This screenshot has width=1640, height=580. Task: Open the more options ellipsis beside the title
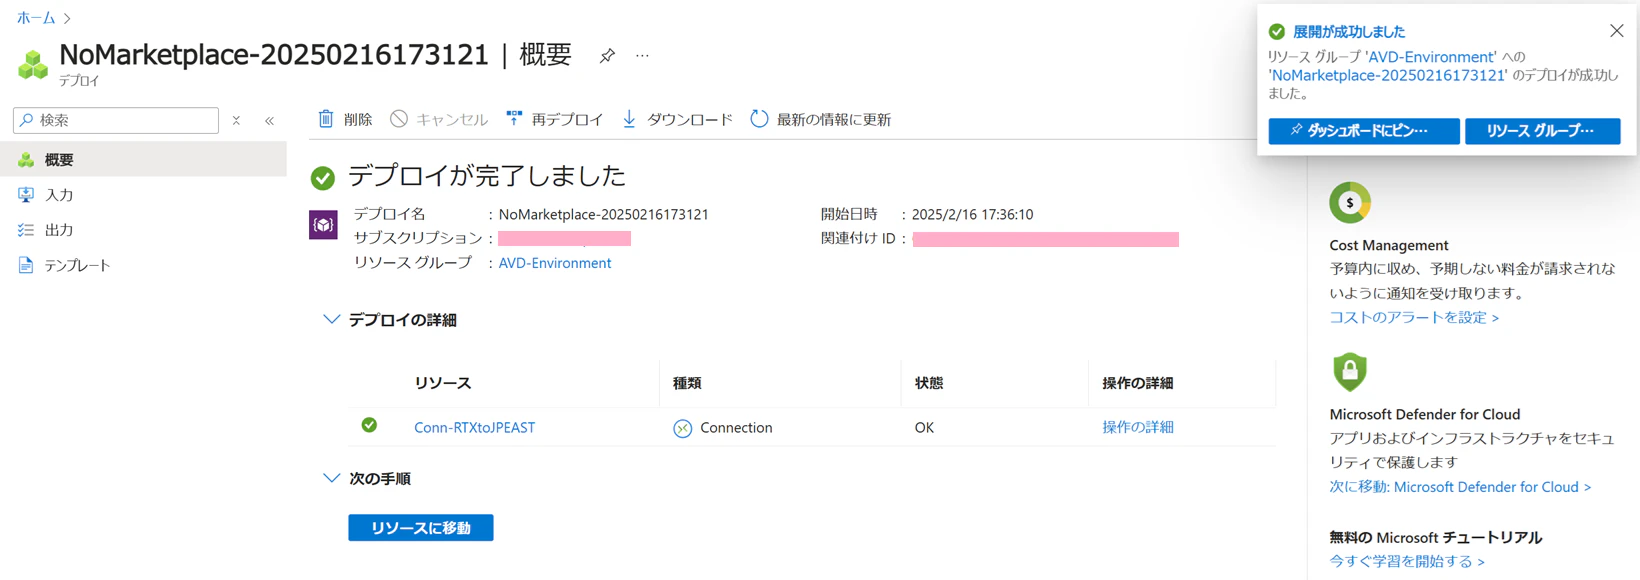click(642, 56)
